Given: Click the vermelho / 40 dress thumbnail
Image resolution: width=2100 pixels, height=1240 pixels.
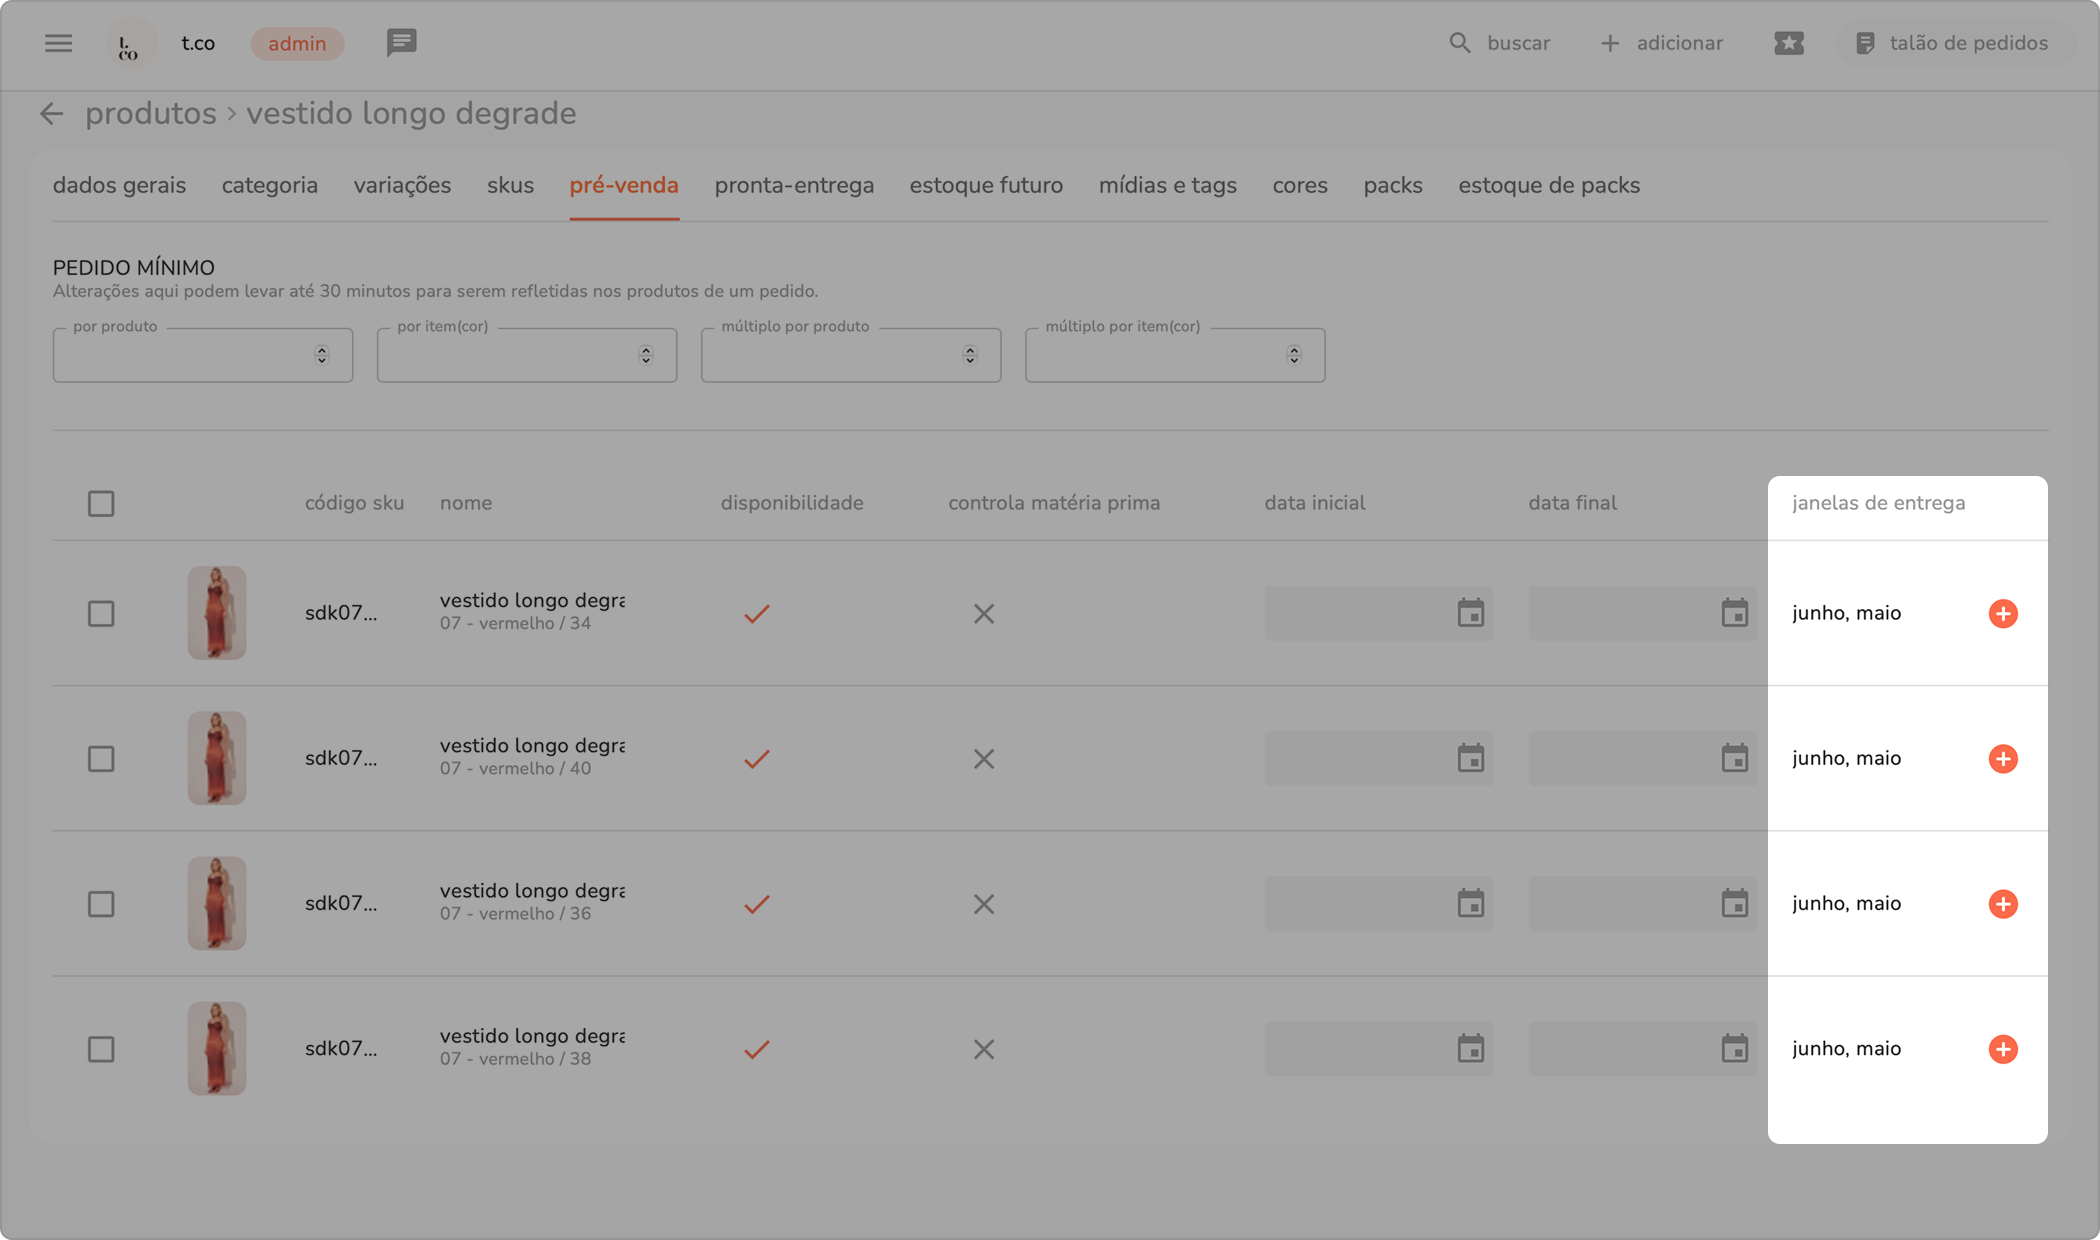Looking at the screenshot, I should (217, 758).
